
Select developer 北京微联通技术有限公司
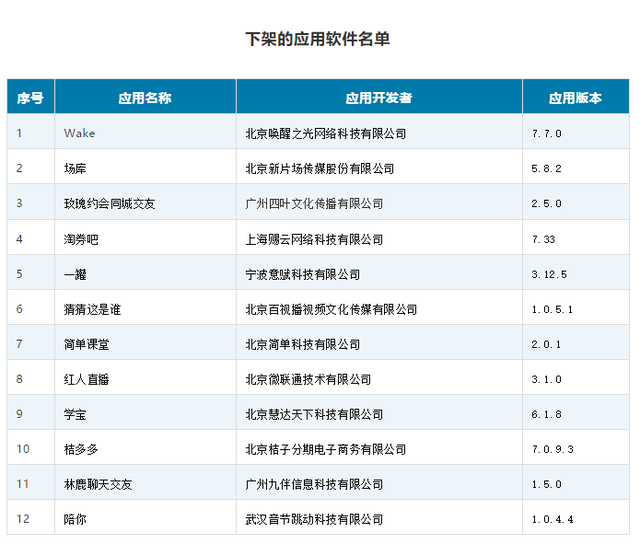point(309,380)
